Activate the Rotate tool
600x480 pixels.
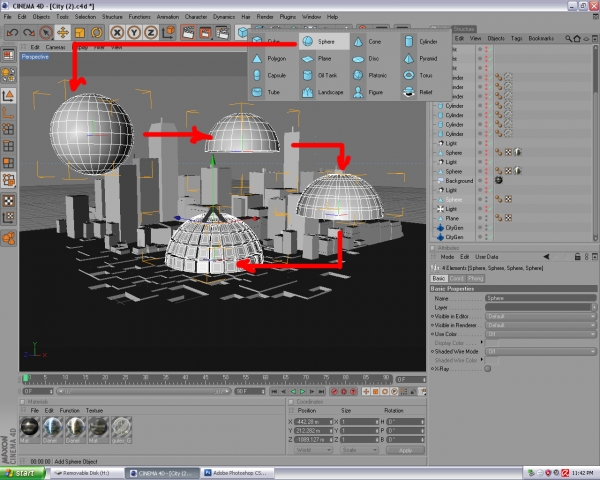coord(96,33)
